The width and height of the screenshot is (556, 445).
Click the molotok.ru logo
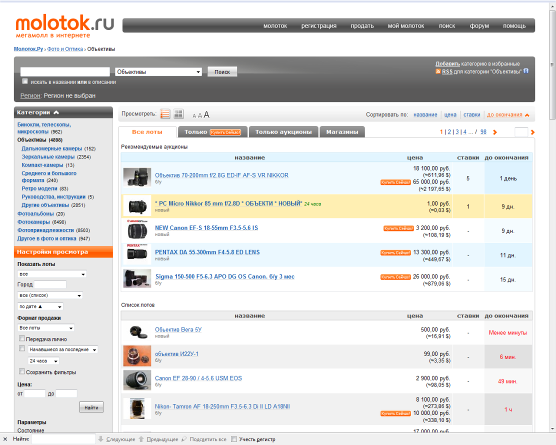point(65,26)
